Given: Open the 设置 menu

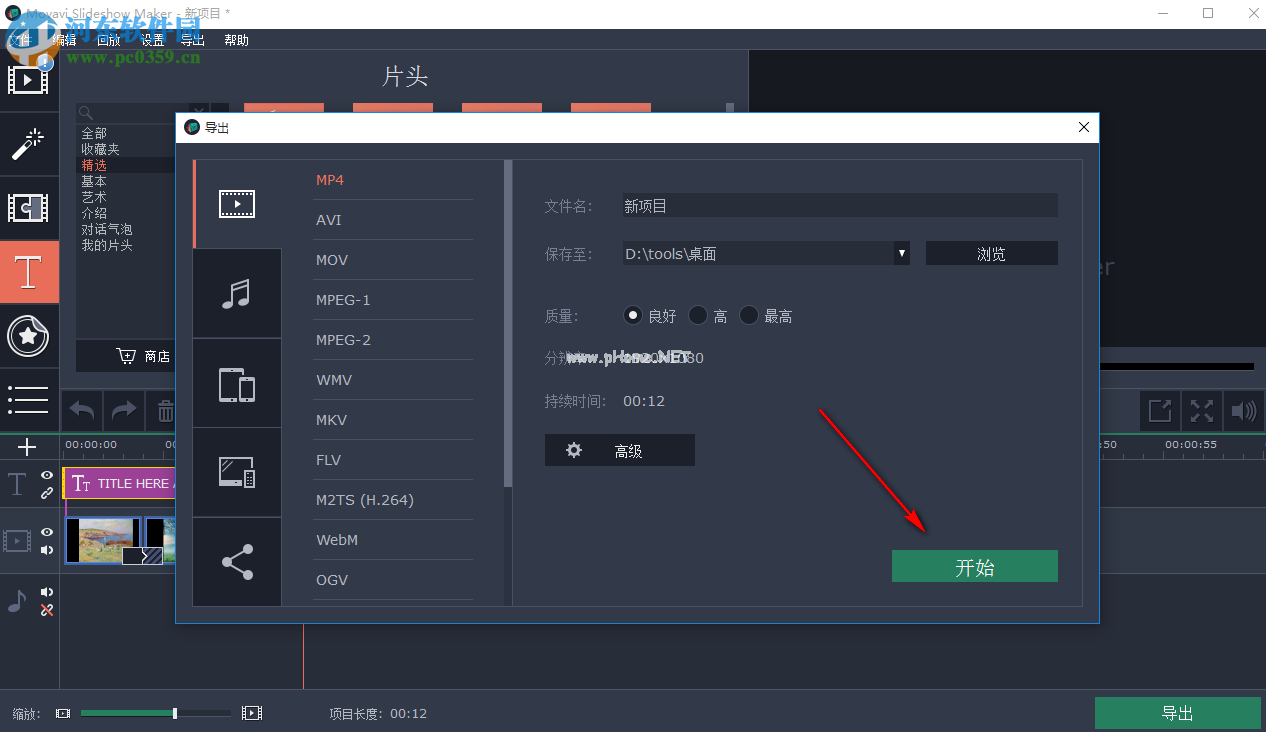Looking at the screenshot, I should tap(151, 40).
